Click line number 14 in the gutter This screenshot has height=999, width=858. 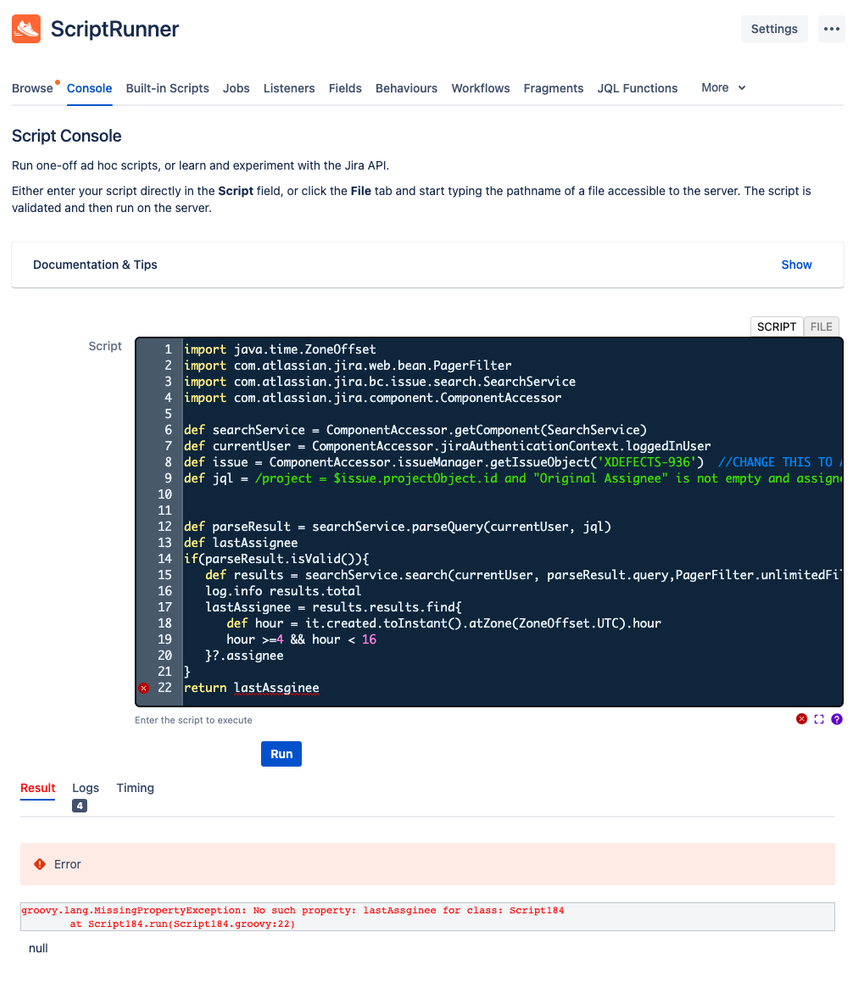click(x=164, y=559)
